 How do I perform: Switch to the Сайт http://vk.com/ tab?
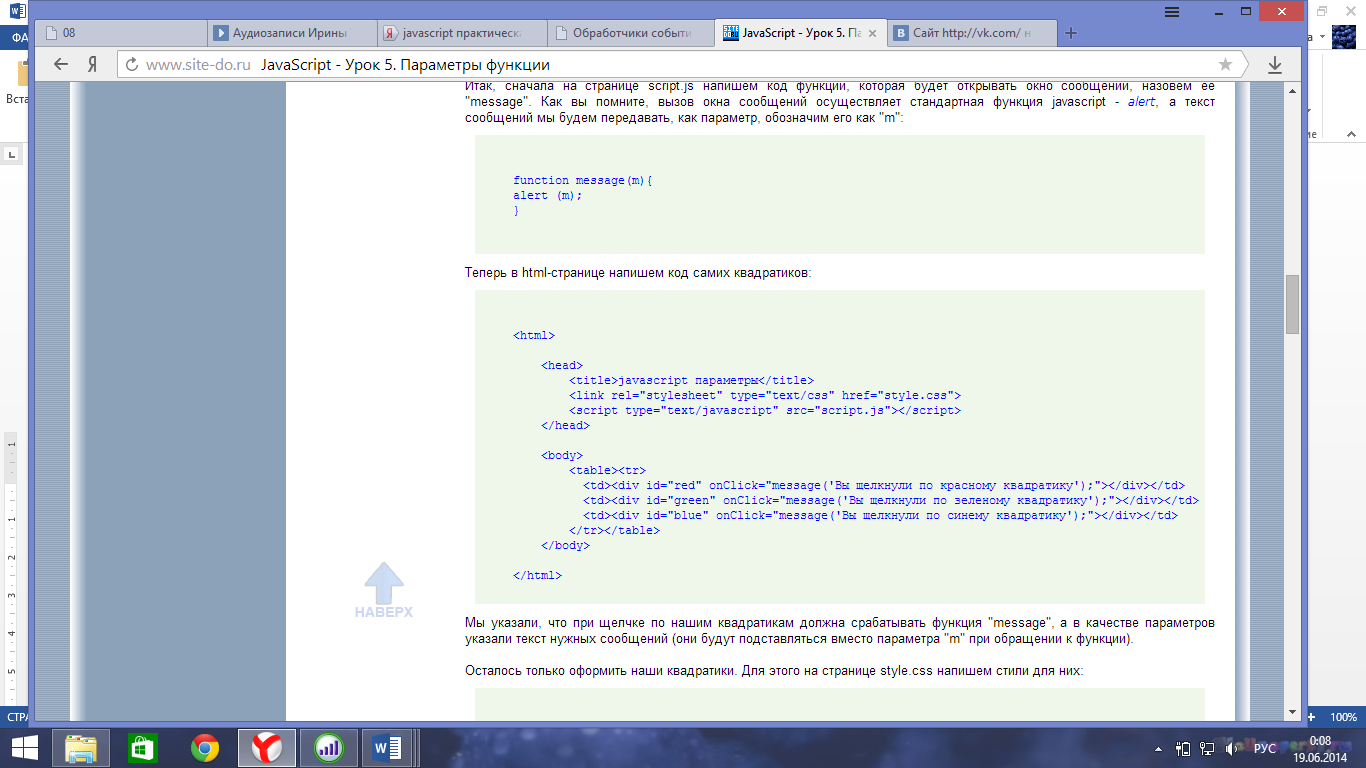click(x=972, y=33)
